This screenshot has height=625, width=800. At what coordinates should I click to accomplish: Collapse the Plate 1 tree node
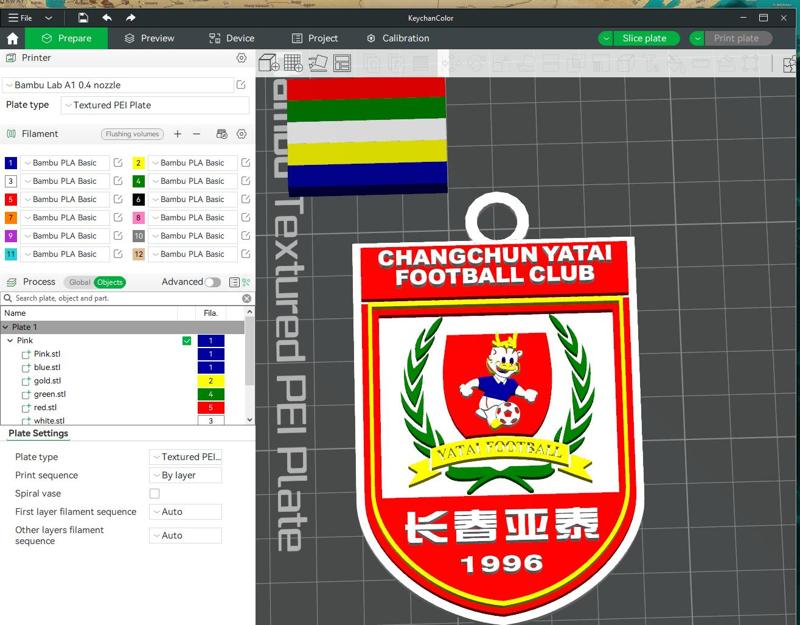coord(6,327)
